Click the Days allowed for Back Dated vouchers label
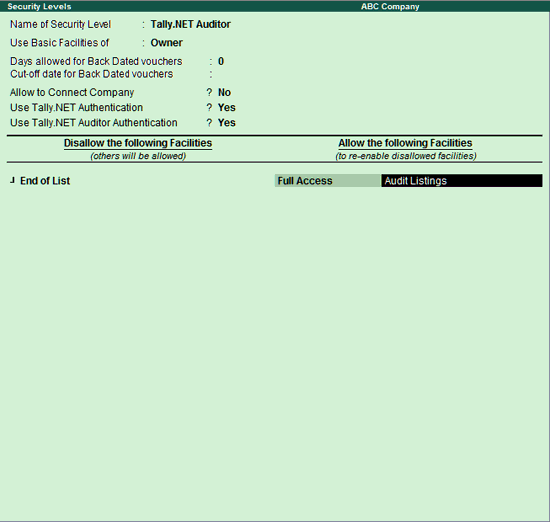The height and width of the screenshot is (522, 550). (x=96, y=61)
